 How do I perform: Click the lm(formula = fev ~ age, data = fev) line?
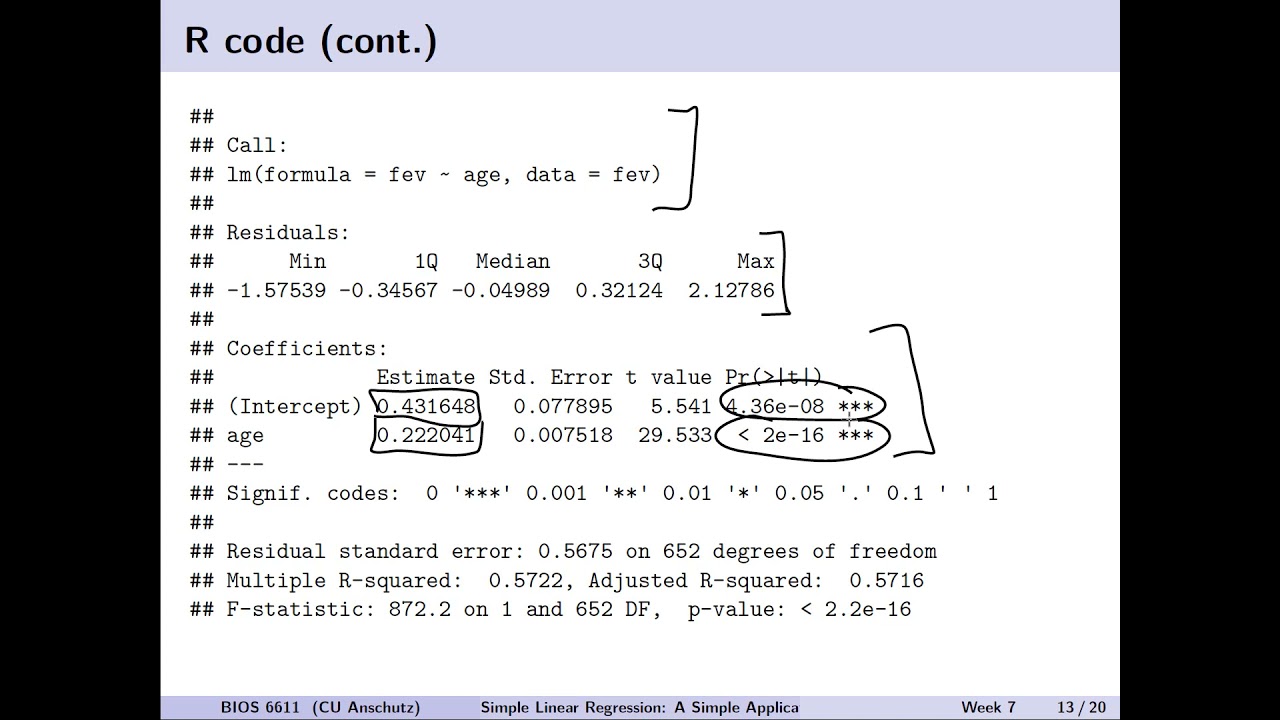tap(444, 175)
